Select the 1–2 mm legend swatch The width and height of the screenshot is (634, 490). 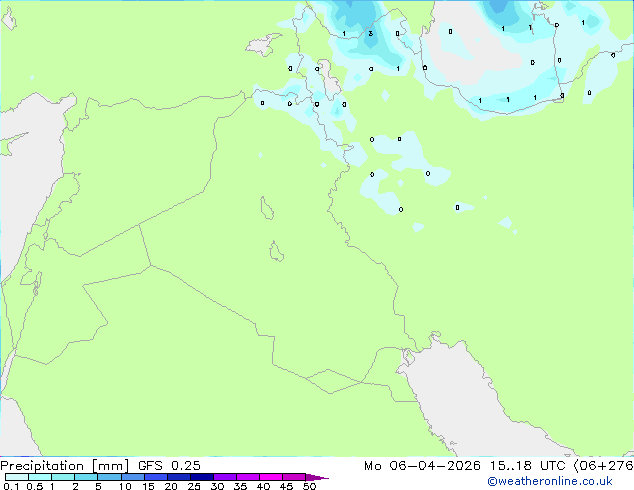(x=63, y=477)
